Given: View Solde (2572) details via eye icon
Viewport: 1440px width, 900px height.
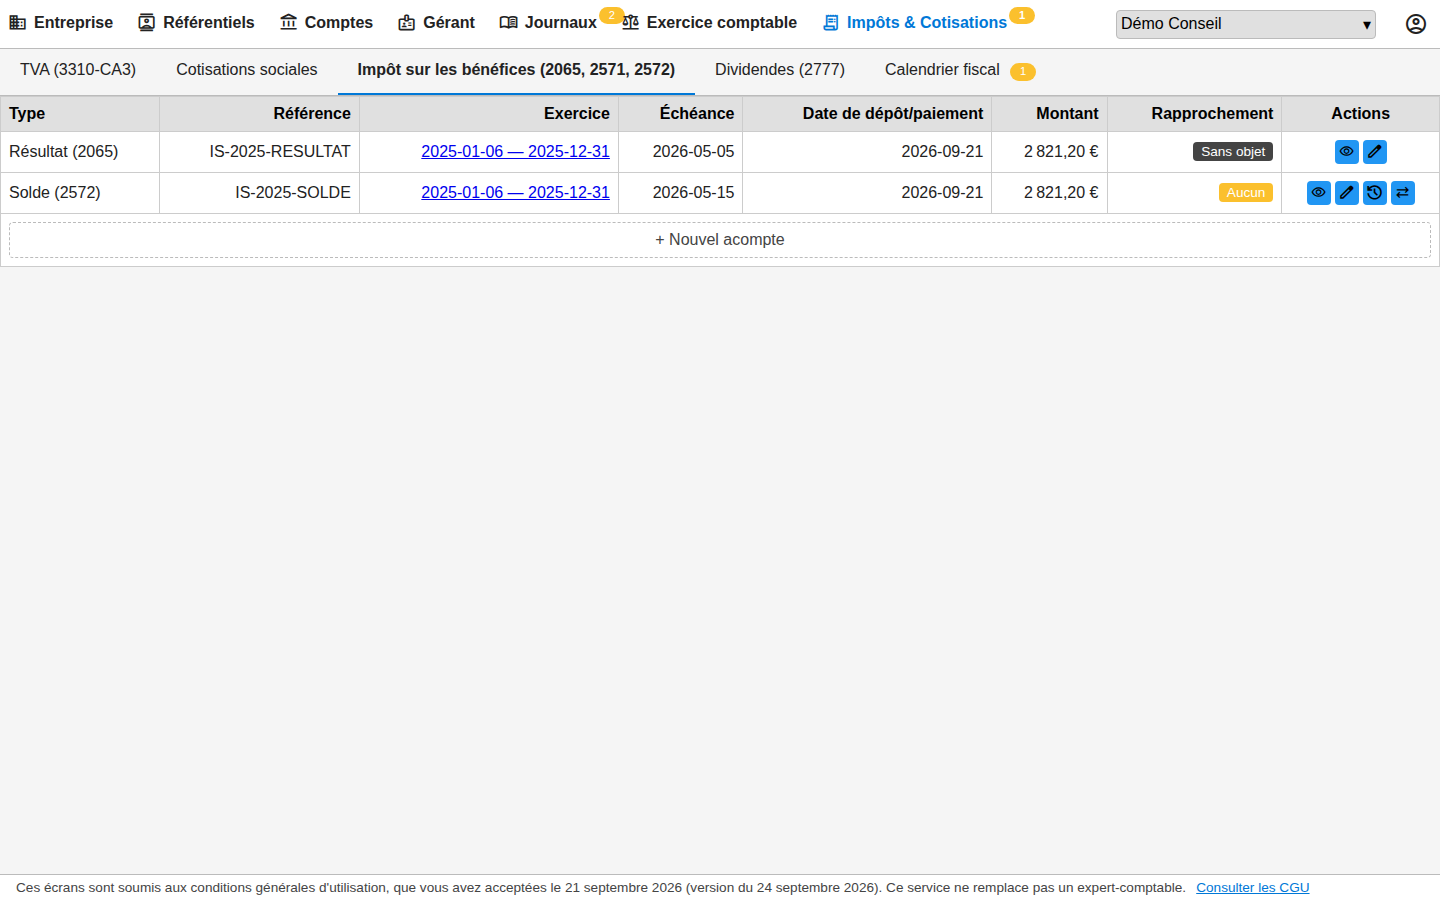Looking at the screenshot, I should (x=1319, y=193).
